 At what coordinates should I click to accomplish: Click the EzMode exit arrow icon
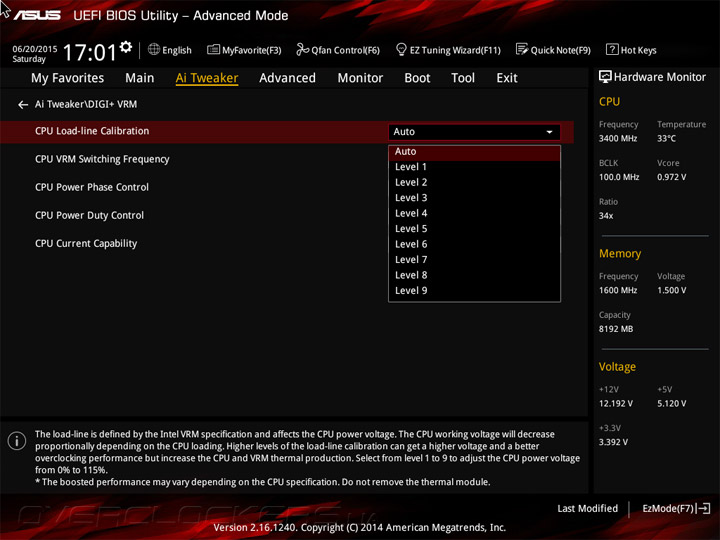click(x=703, y=508)
